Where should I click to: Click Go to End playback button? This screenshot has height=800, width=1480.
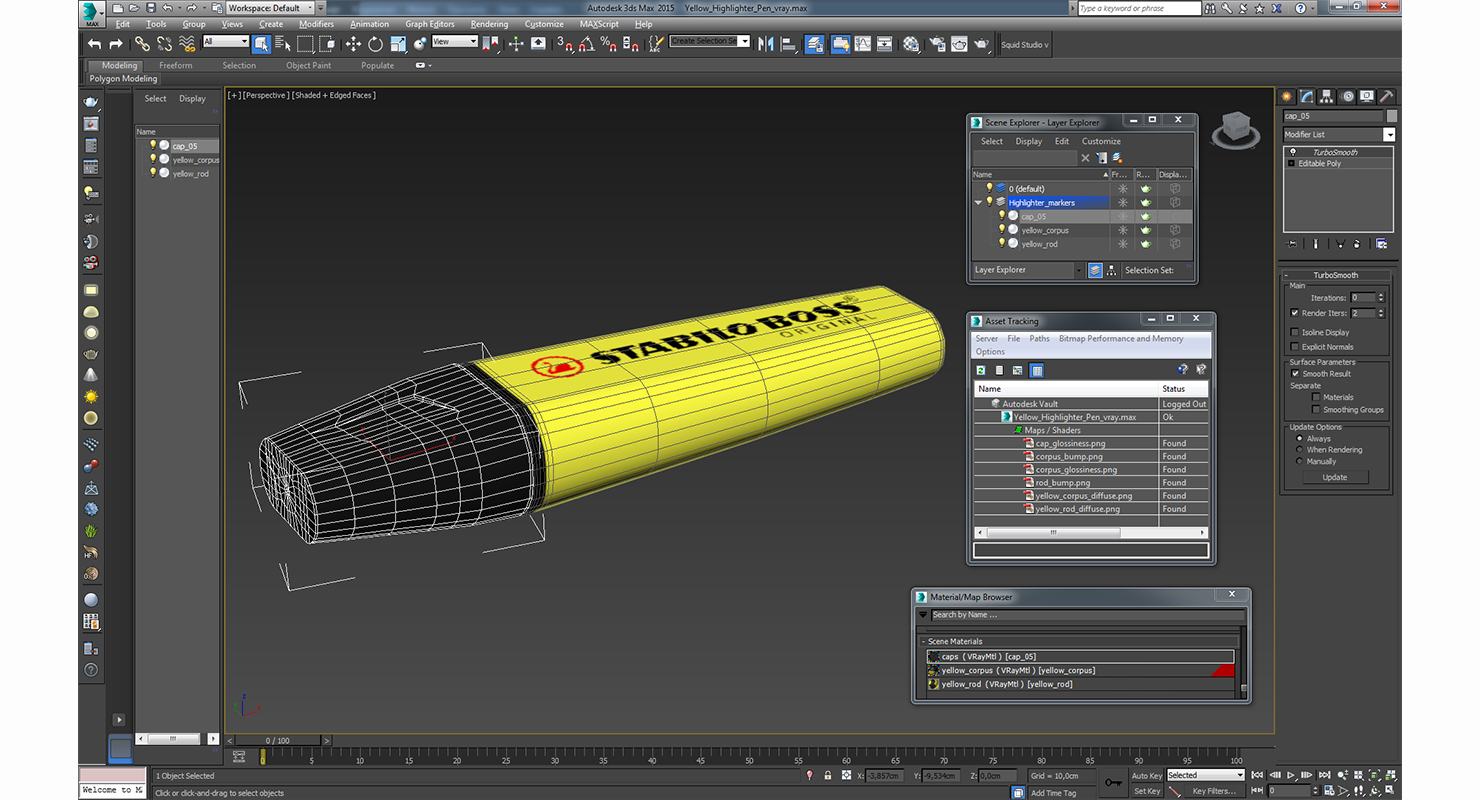pos(1324,775)
